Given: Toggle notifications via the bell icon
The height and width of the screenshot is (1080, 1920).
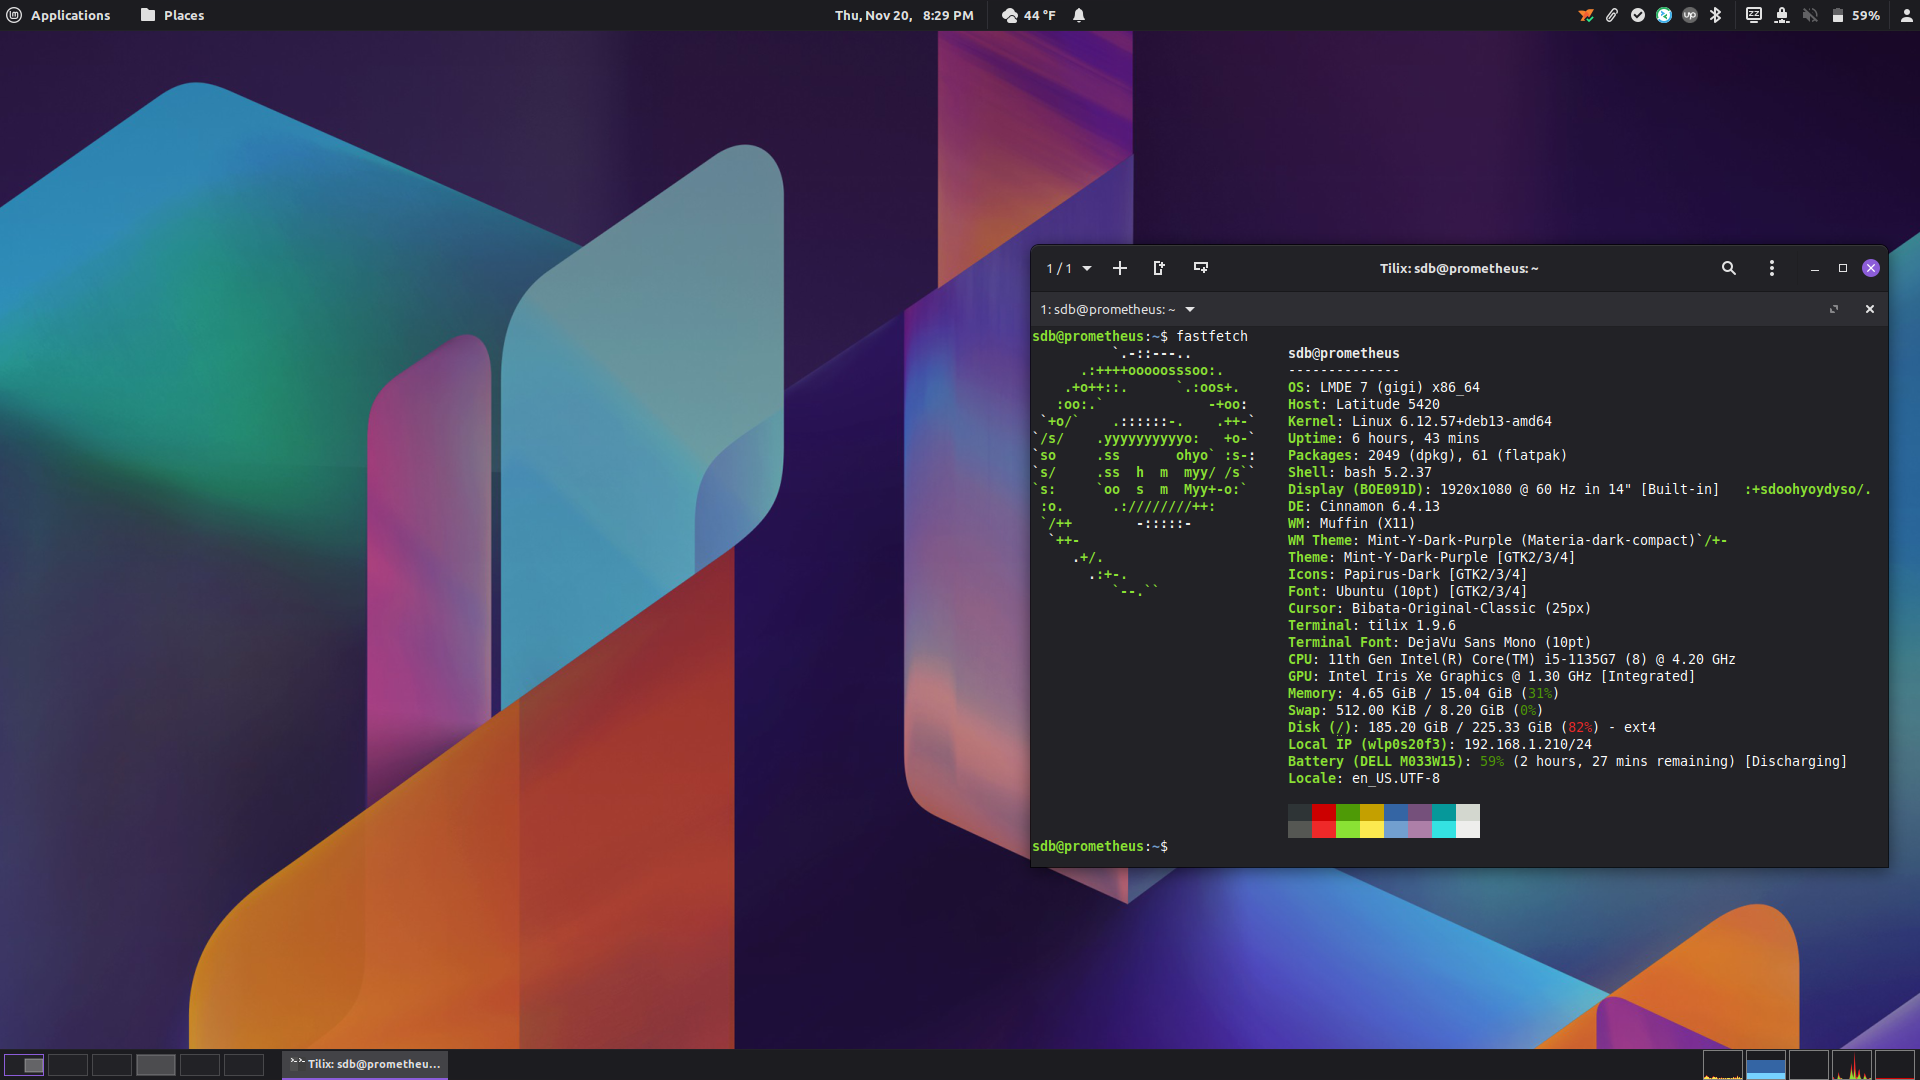Looking at the screenshot, I should (x=1077, y=15).
